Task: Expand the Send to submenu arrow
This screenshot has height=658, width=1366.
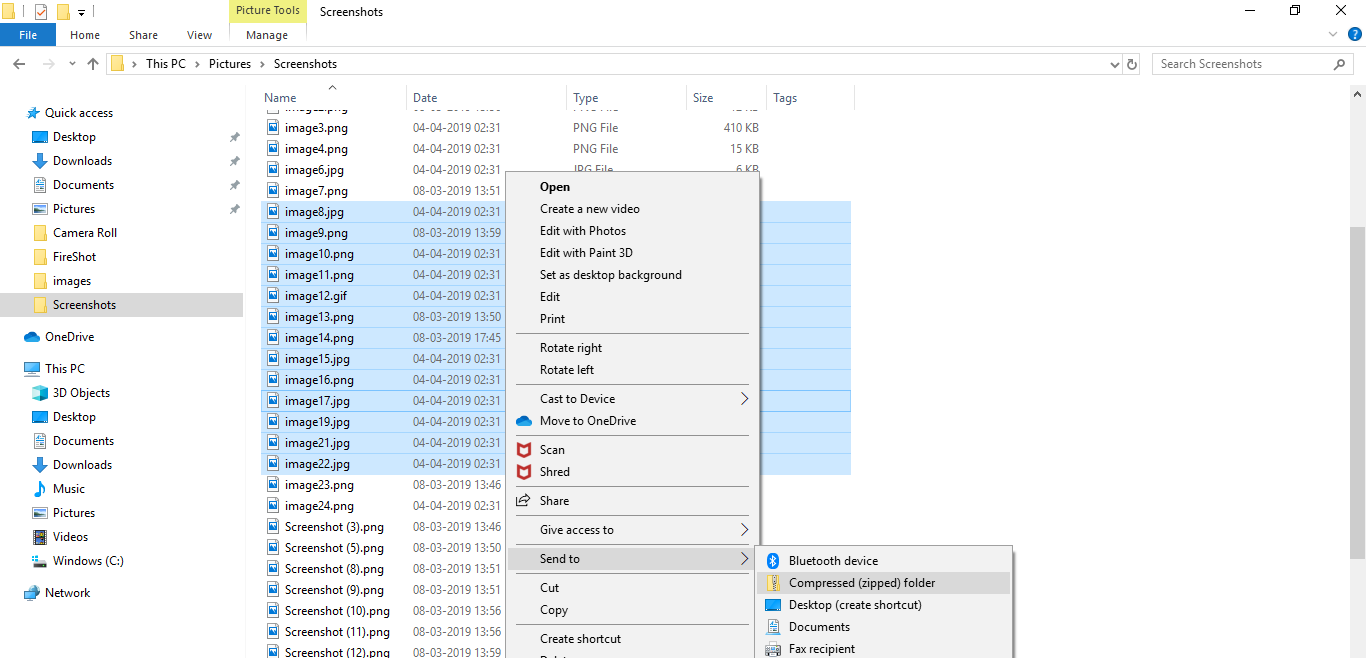Action: 744,559
